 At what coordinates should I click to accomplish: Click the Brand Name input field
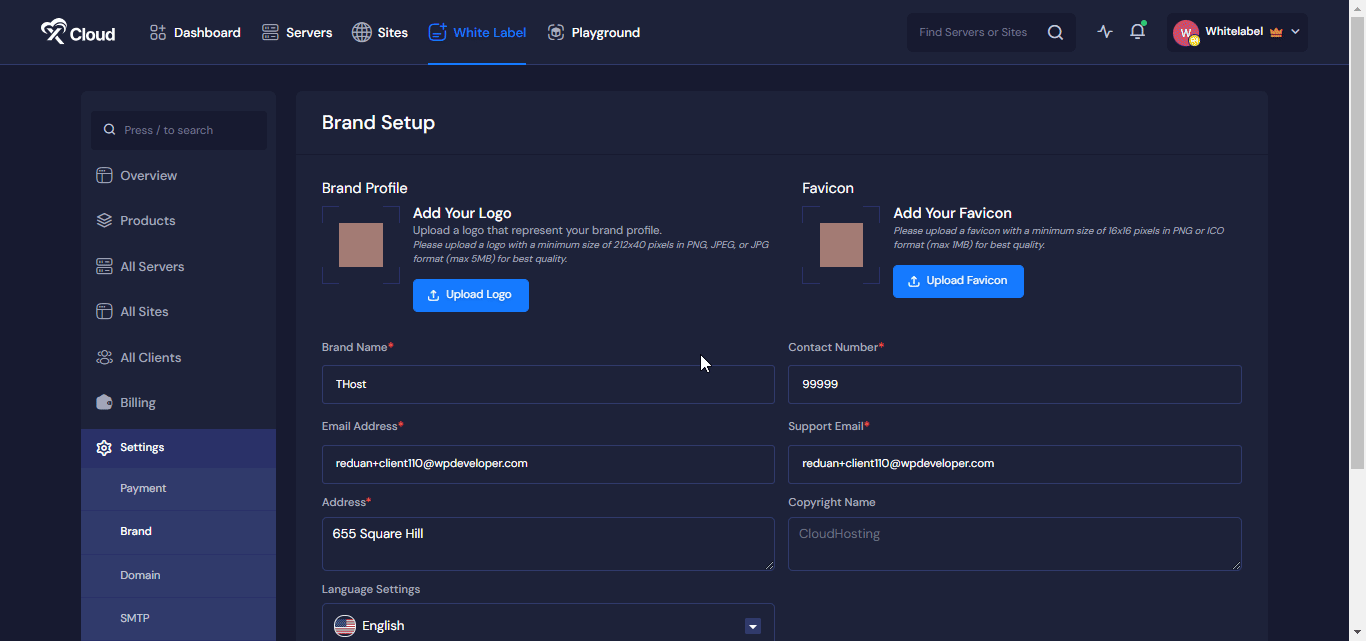point(547,384)
